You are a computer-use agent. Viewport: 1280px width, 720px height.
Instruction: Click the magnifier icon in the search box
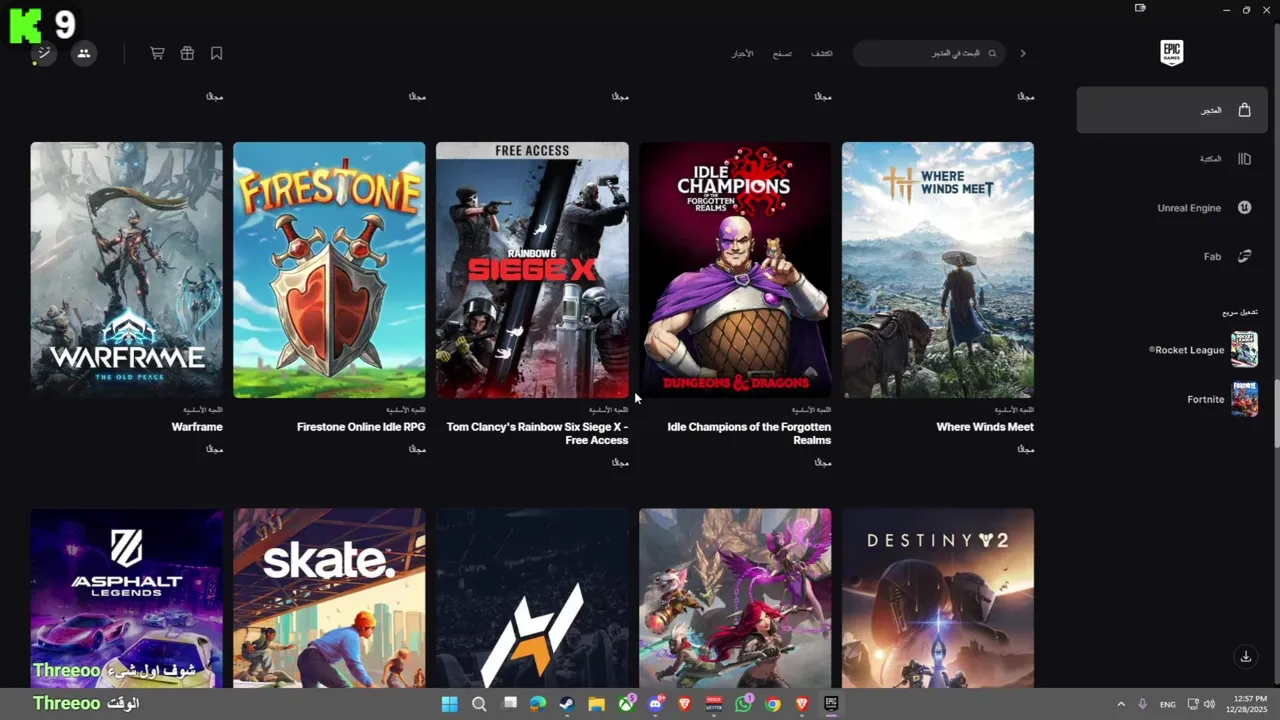(x=992, y=53)
